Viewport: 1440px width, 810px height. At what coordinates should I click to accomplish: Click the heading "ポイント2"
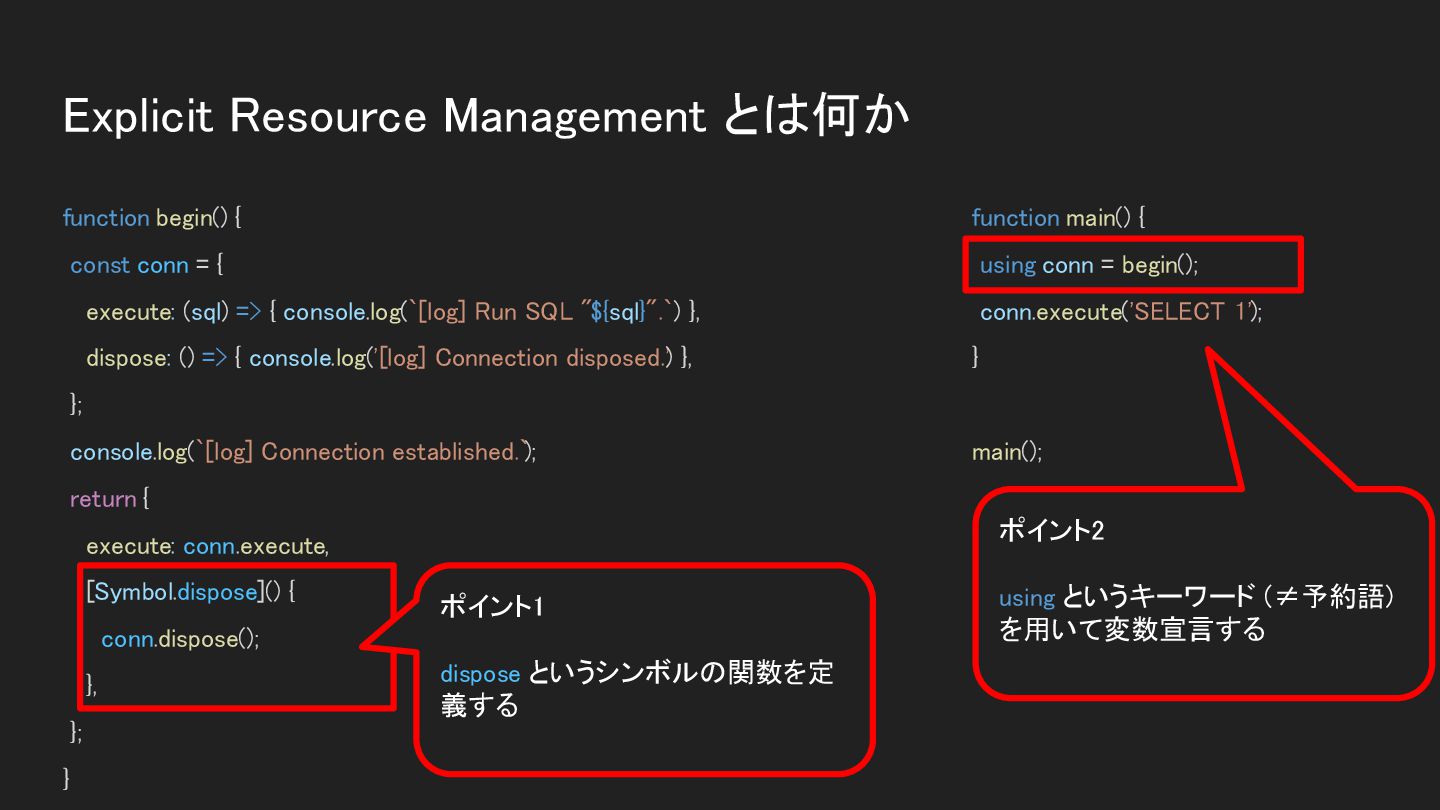(x=1052, y=531)
